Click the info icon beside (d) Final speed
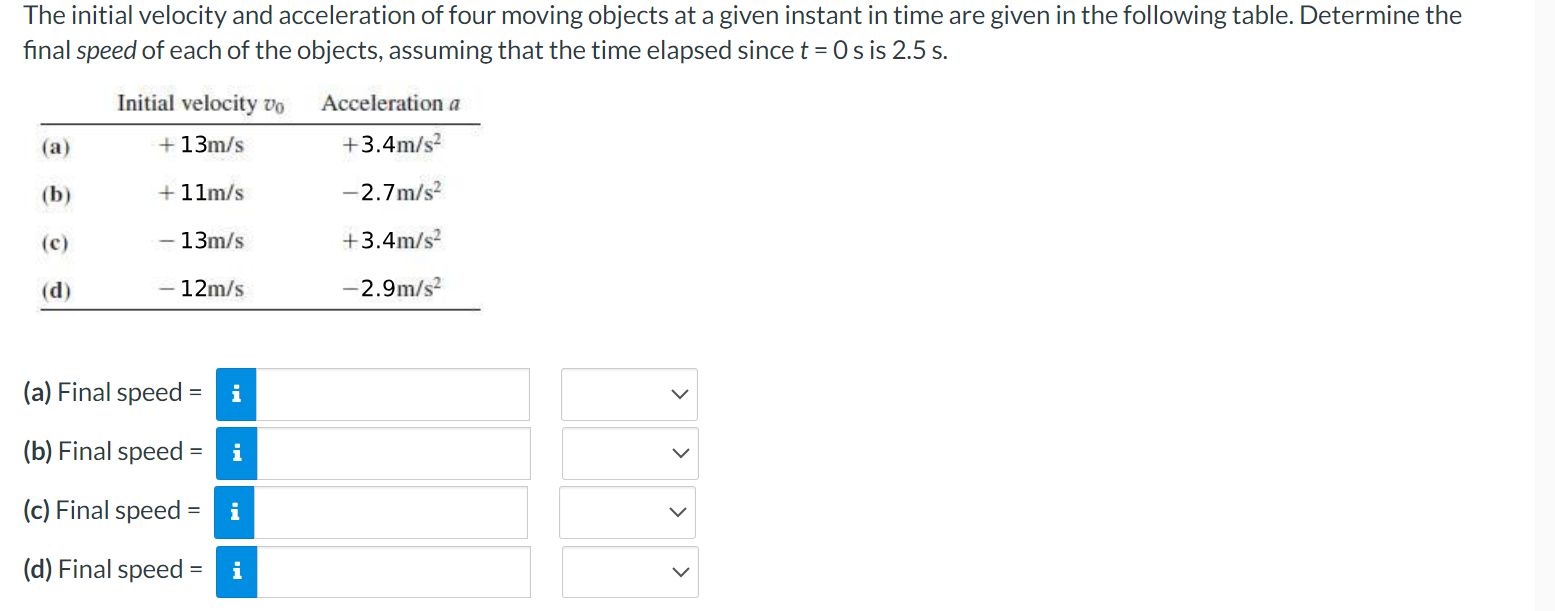 tap(236, 571)
